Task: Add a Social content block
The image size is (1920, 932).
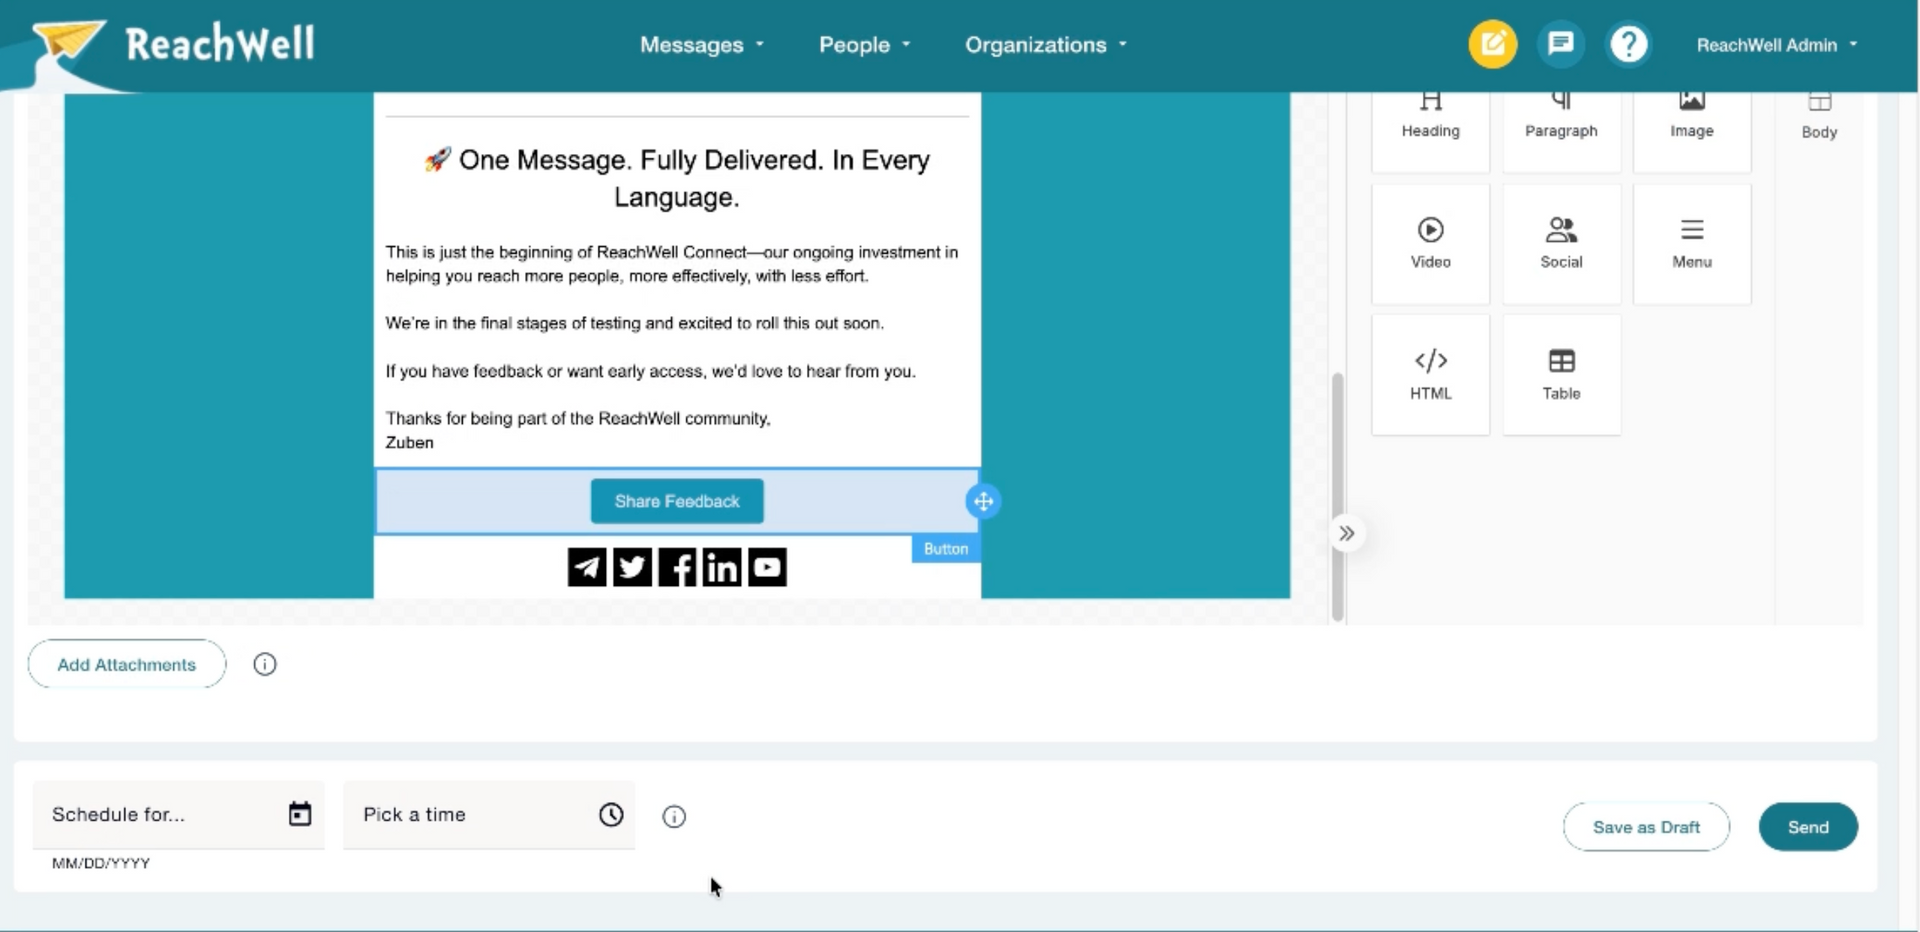Action: [x=1561, y=244]
